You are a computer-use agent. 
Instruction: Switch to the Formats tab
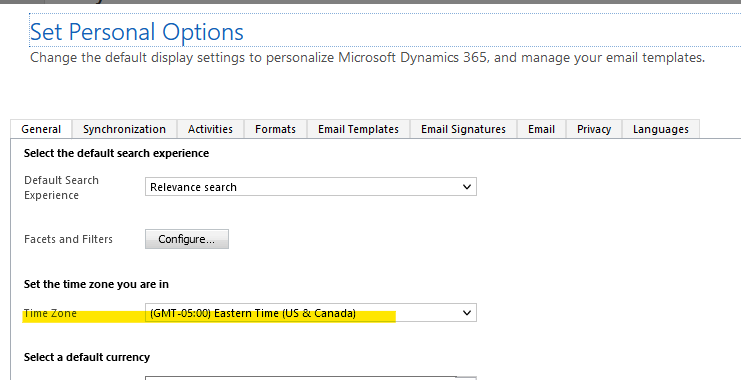click(276, 129)
